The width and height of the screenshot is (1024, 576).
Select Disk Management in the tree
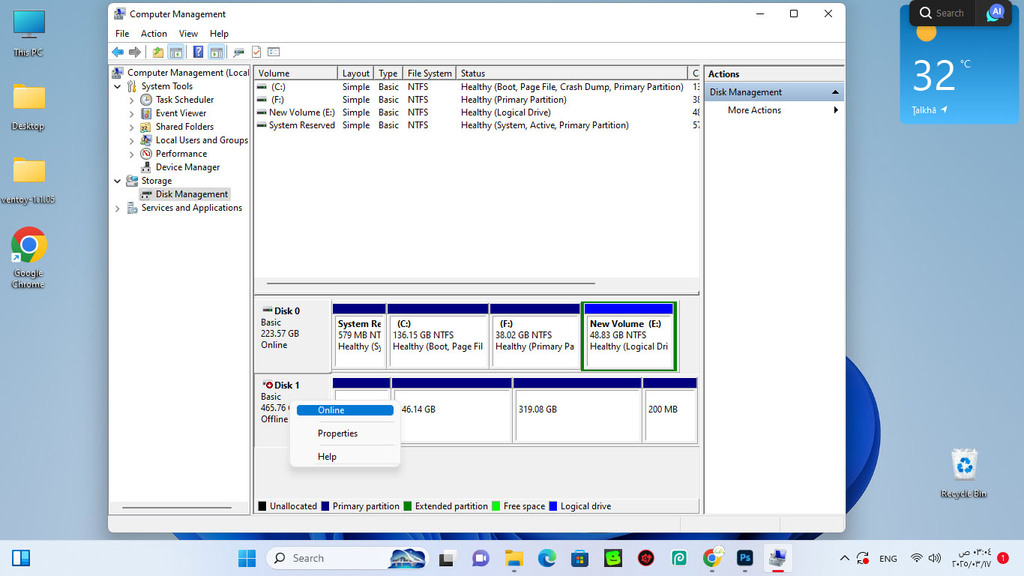185,194
